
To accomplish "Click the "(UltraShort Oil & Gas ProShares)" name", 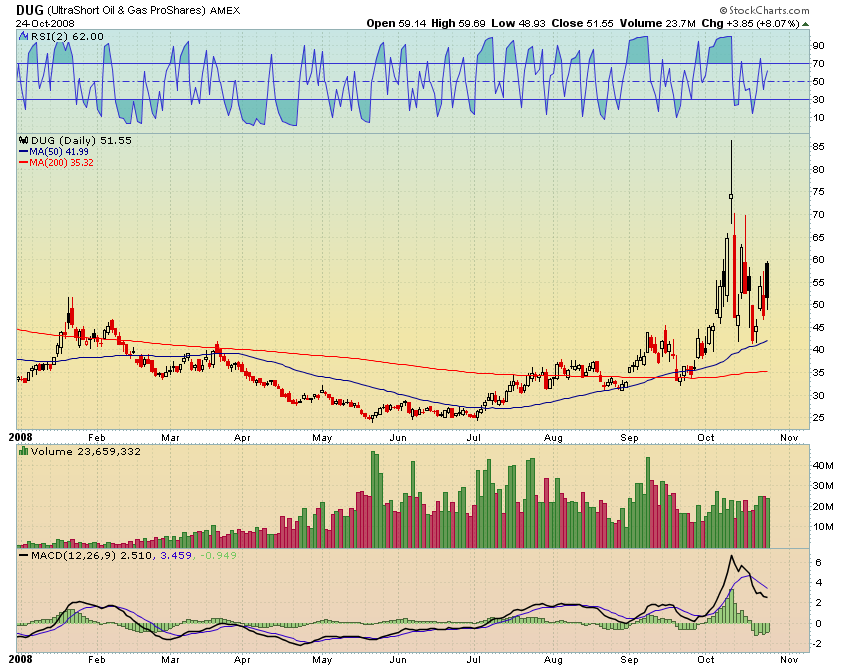I will click(127, 10).
